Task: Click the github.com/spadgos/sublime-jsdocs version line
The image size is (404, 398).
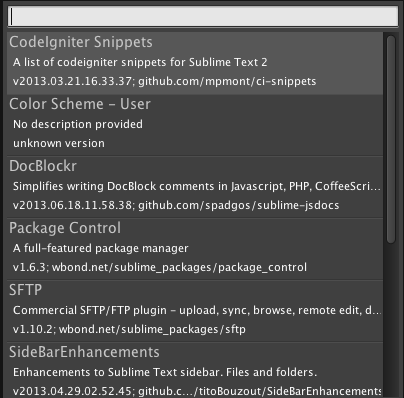Action: [176, 205]
